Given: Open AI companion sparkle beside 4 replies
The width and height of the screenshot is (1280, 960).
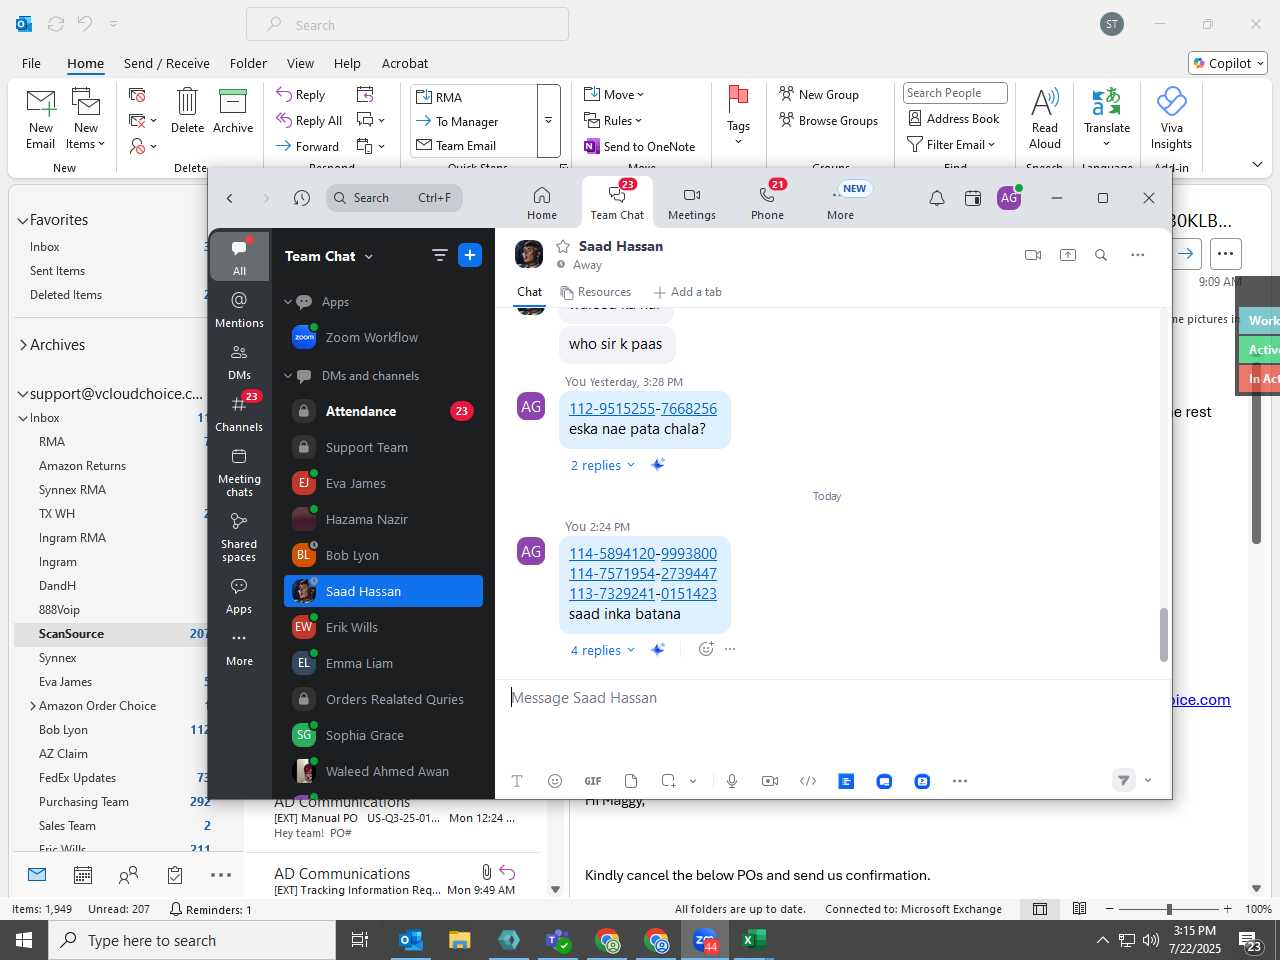Looking at the screenshot, I should click(658, 649).
